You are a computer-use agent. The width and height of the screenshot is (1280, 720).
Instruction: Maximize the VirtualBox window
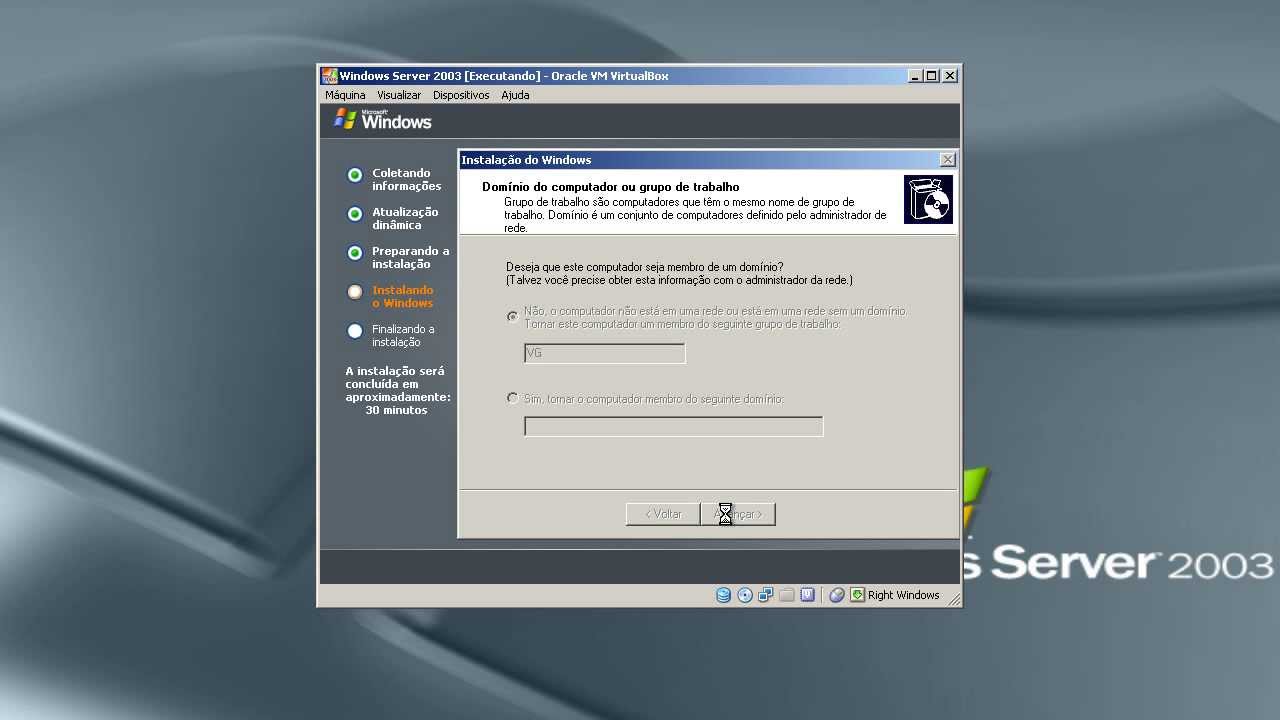(x=932, y=76)
